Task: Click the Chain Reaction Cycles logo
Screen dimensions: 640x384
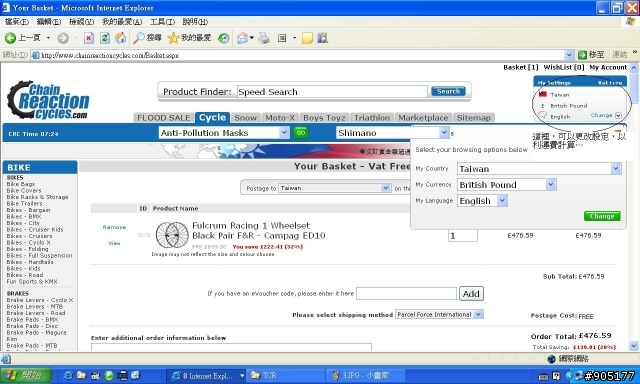Action: (x=48, y=100)
